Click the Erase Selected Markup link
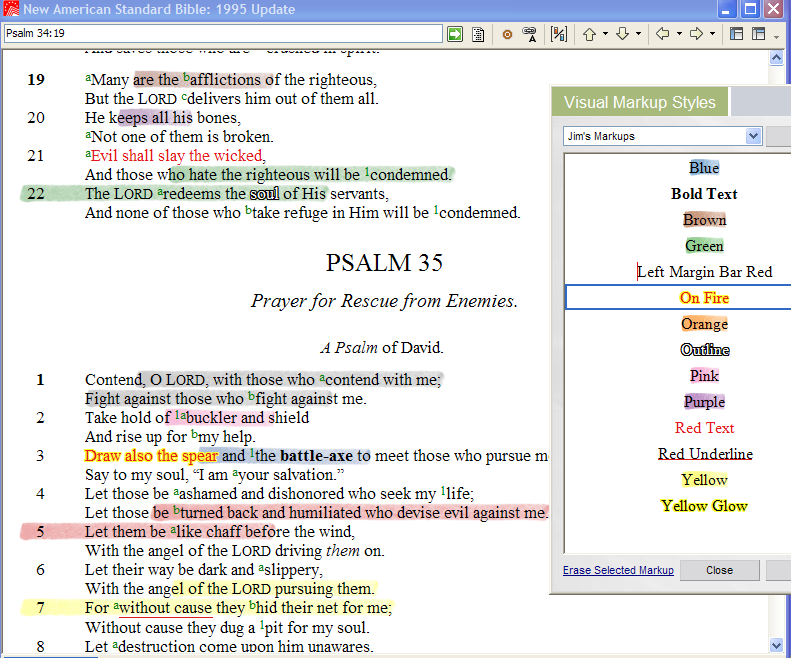Screen dimensions: 791x658 618,570
